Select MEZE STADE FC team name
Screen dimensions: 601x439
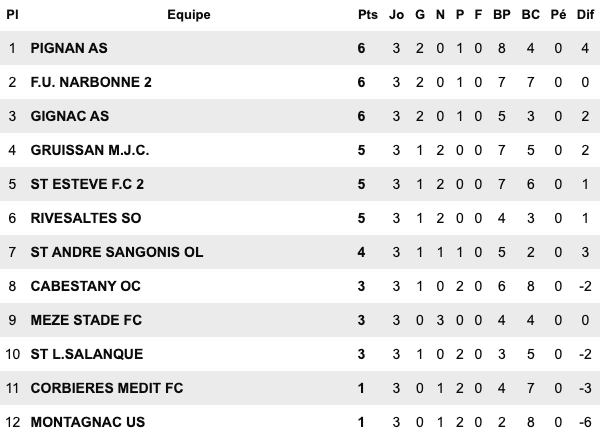(x=89, y=320)
